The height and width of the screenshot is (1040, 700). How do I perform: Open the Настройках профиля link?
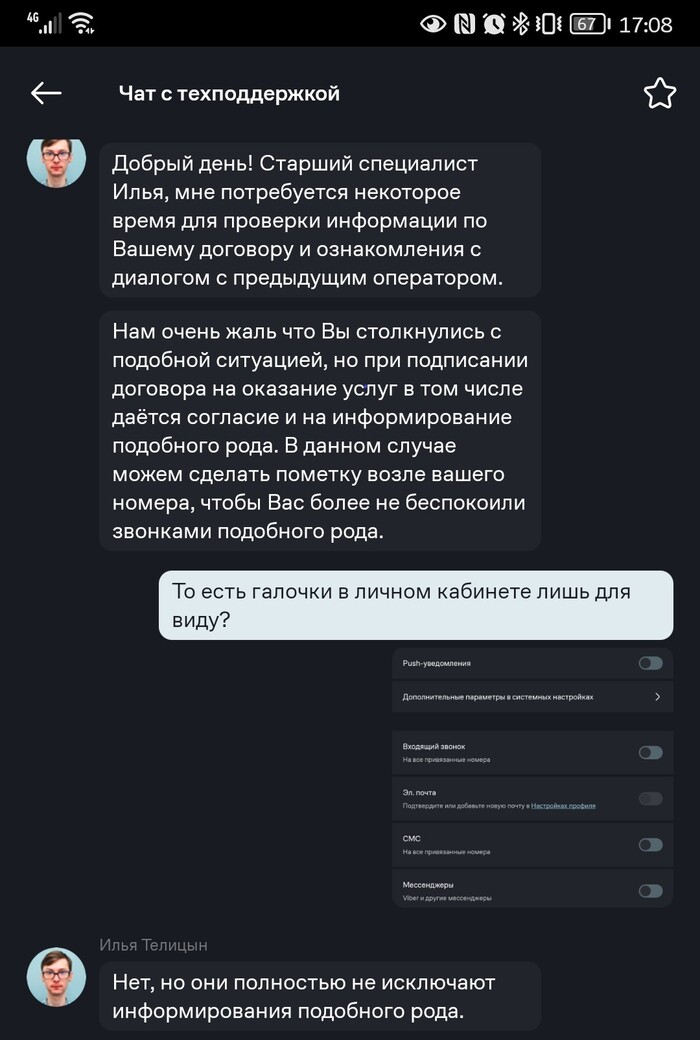563,805
